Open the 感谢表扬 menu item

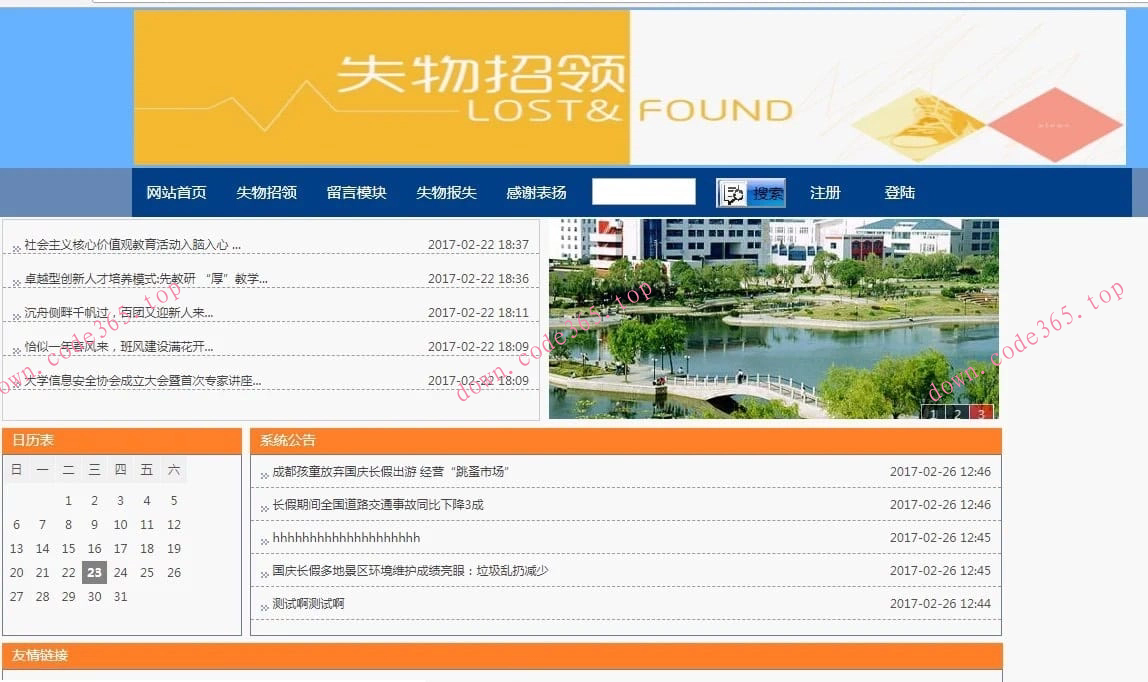(x=534, y=191)
